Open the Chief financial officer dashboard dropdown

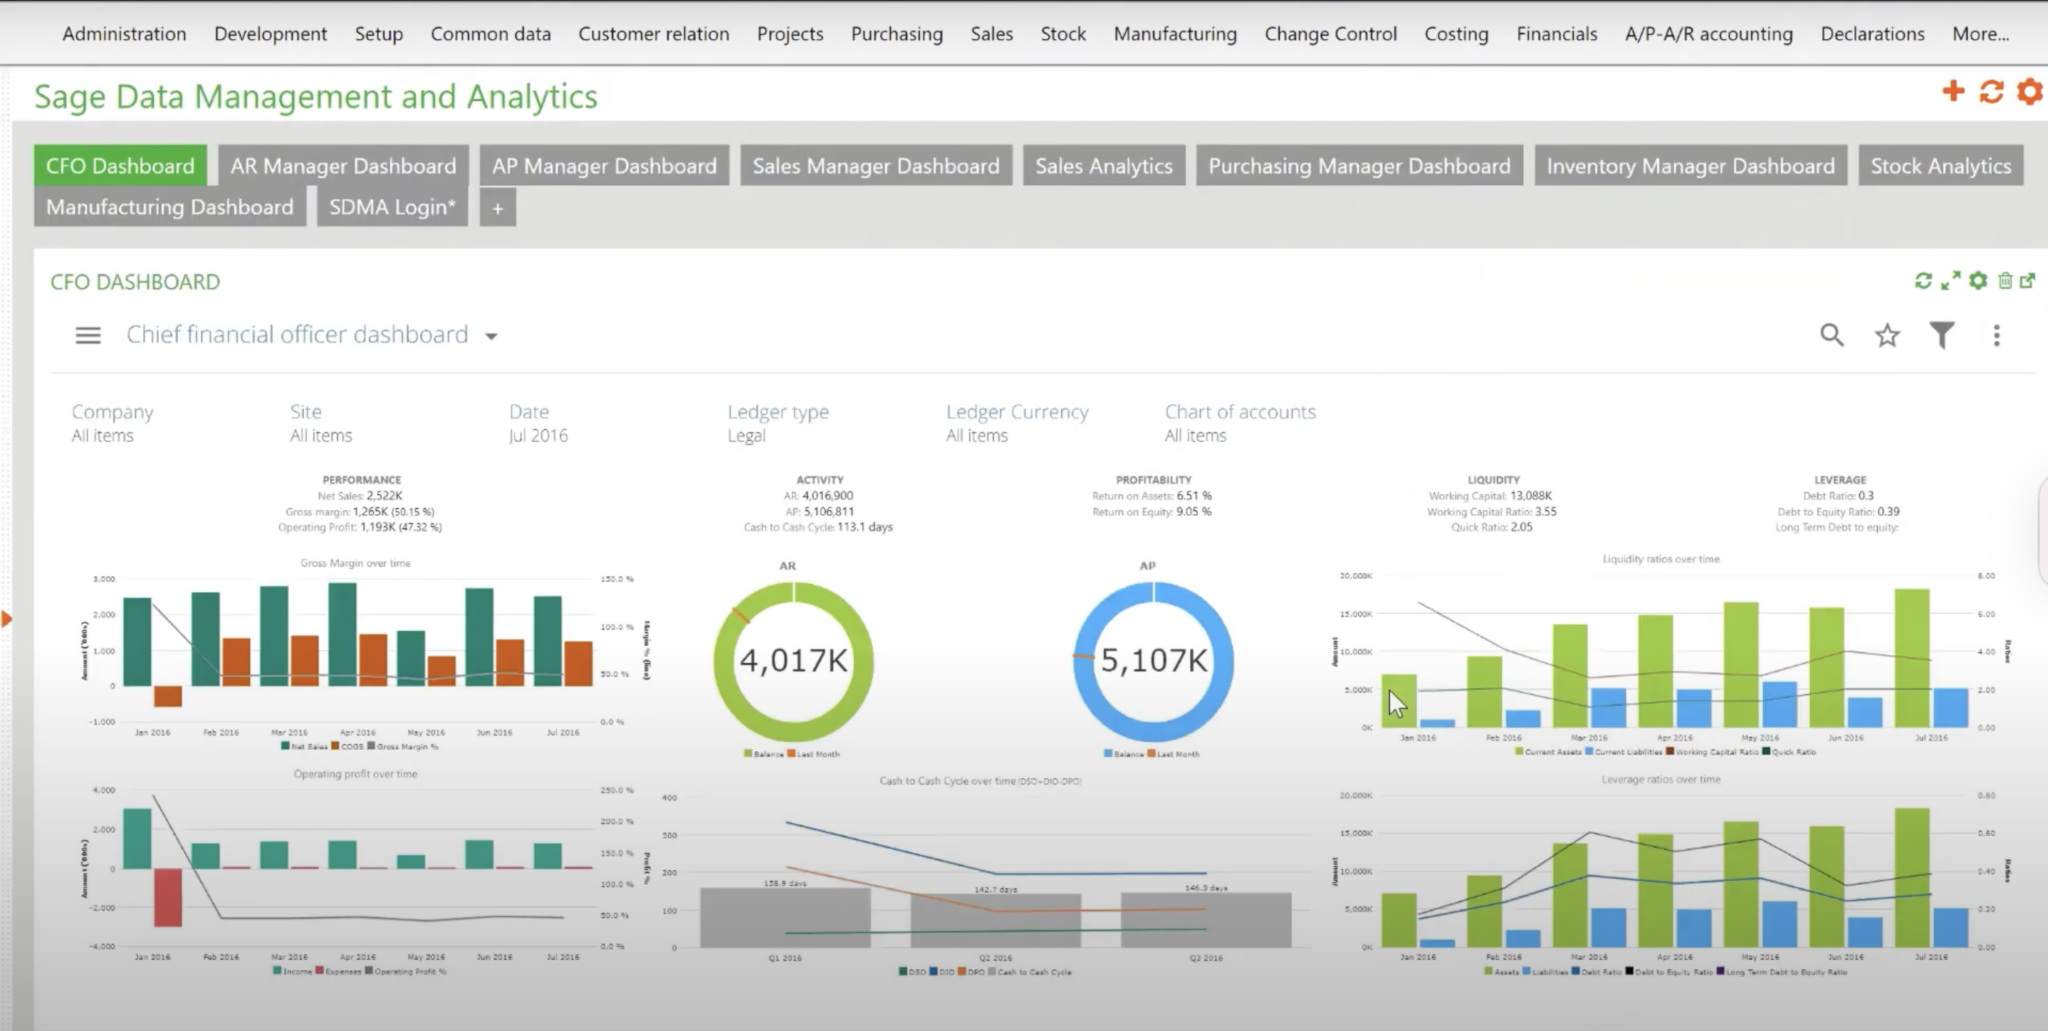point(491,335)
